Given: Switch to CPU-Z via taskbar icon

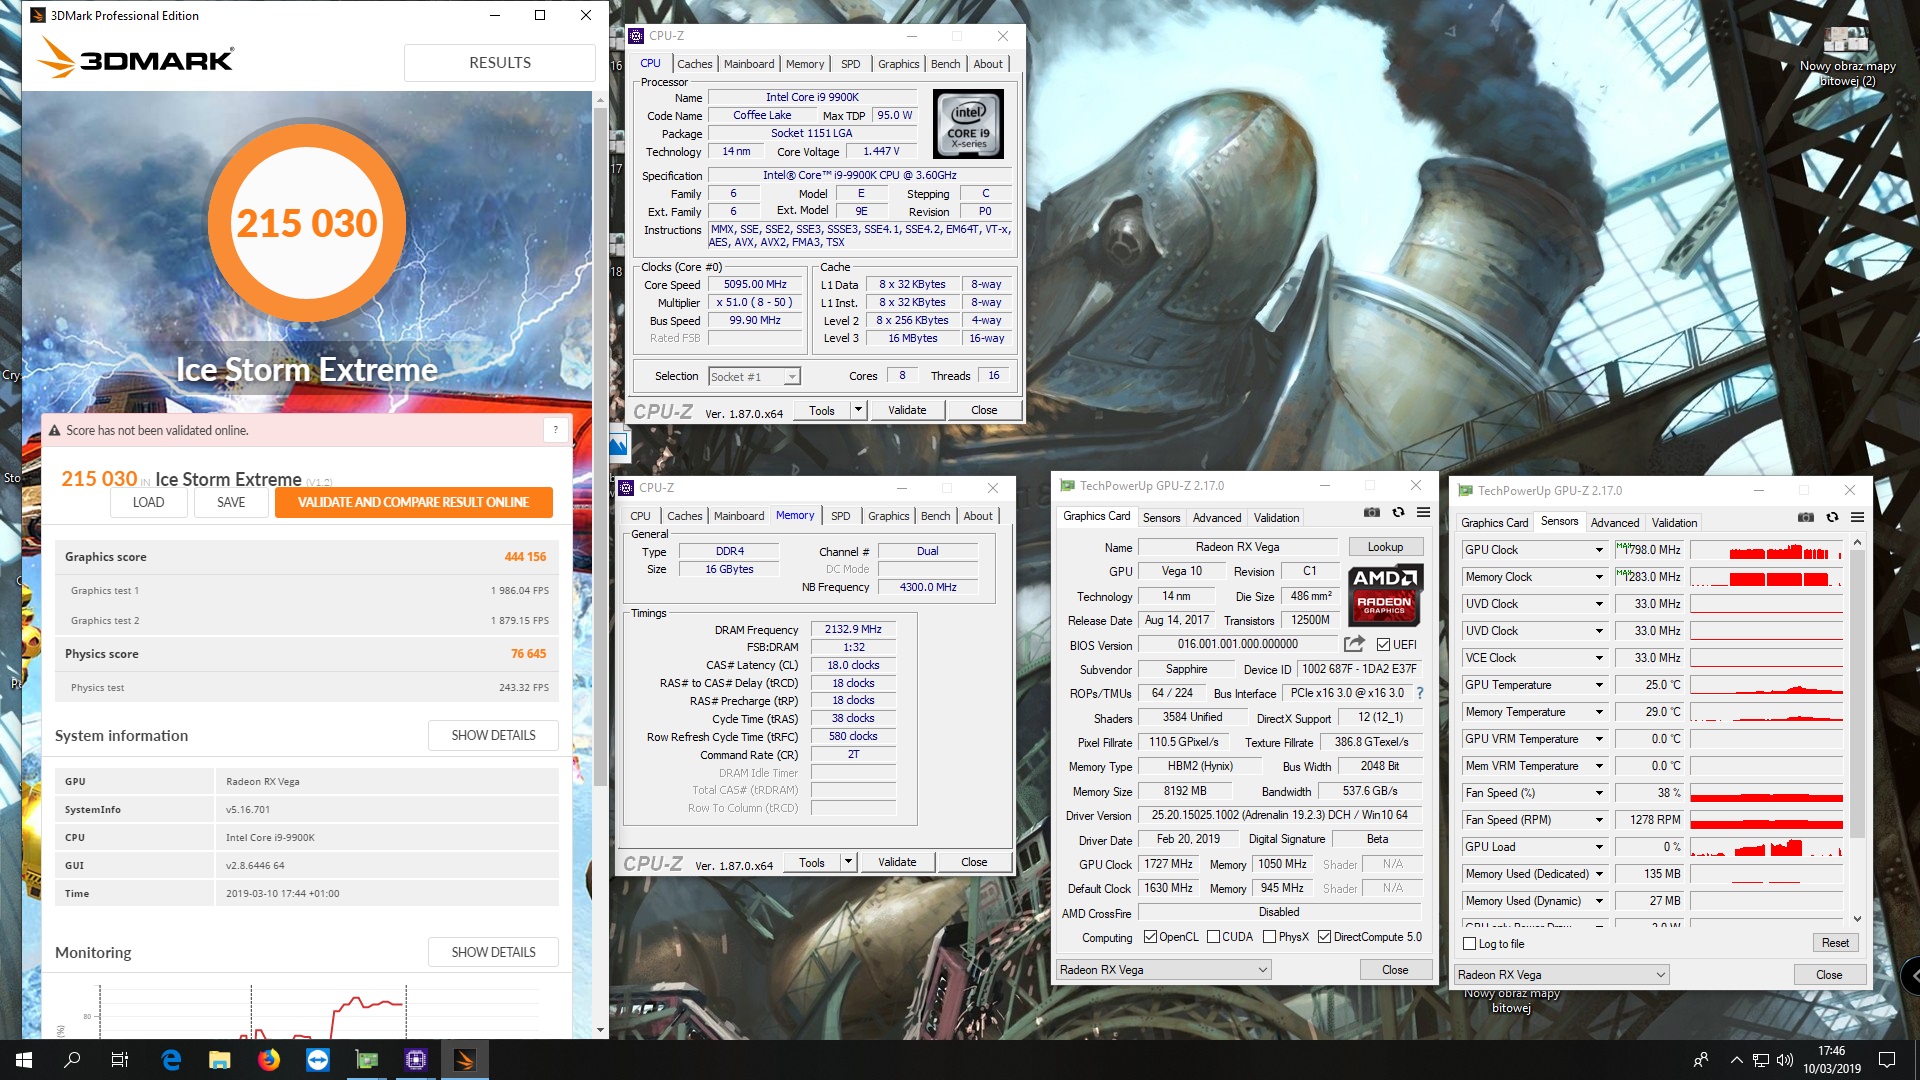Looking at the screenshot, I should tap(416, 1060).
